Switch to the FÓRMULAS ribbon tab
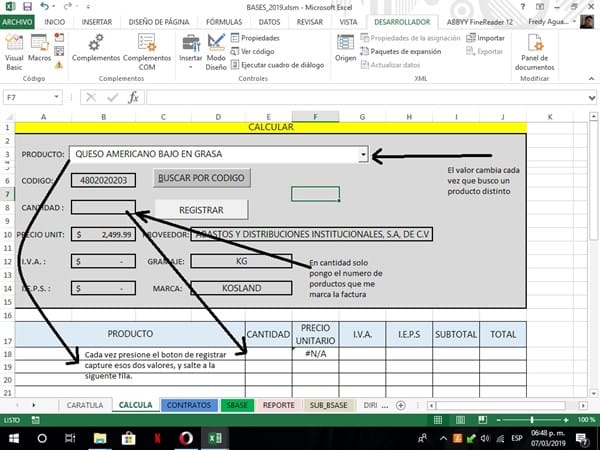This screenshot has width=600, height=450. pyautogui.click(x=222, y=20)
